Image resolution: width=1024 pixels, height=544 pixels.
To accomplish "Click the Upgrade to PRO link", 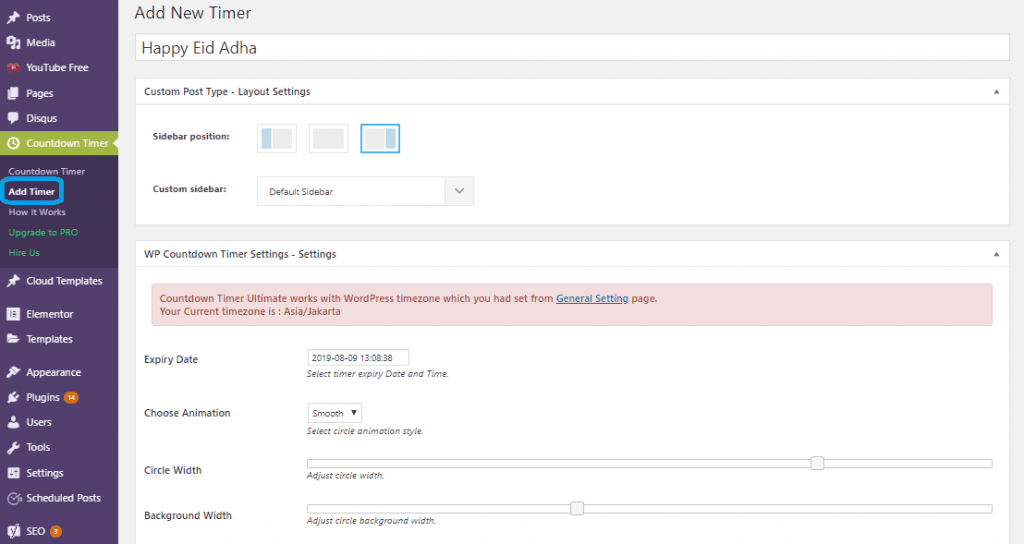I will click(43, 232).
